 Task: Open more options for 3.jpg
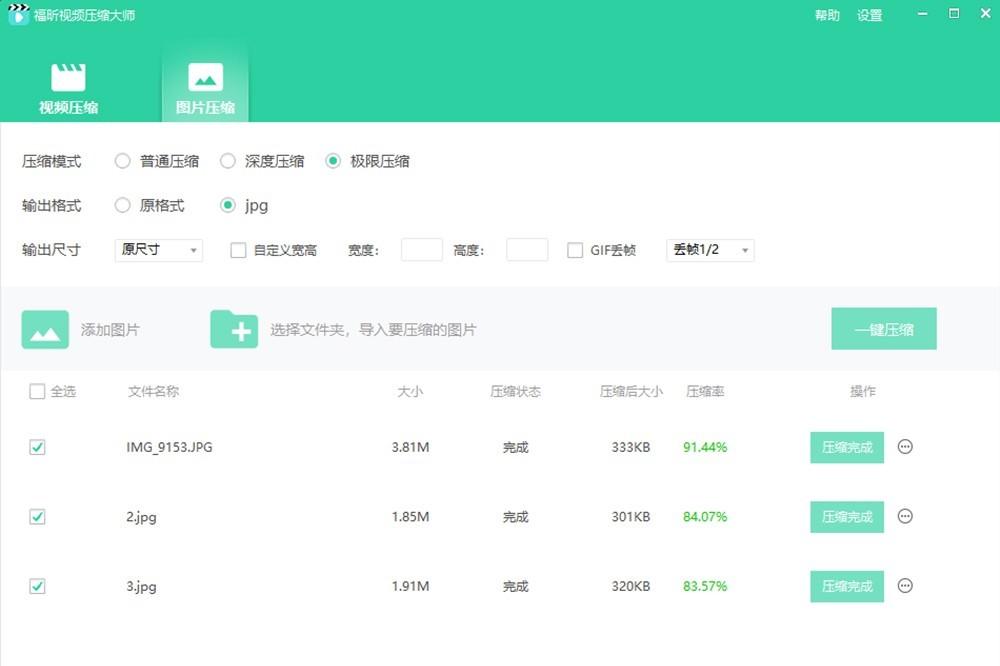pos(905,586)
